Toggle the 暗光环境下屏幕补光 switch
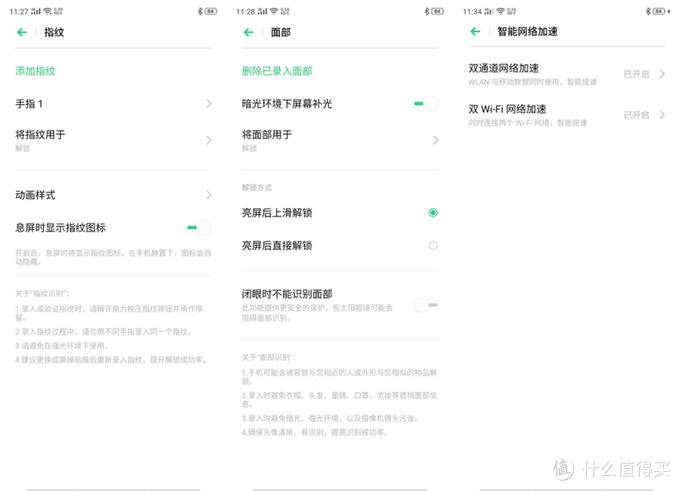680x491 pixels. (x=425, y=104)
